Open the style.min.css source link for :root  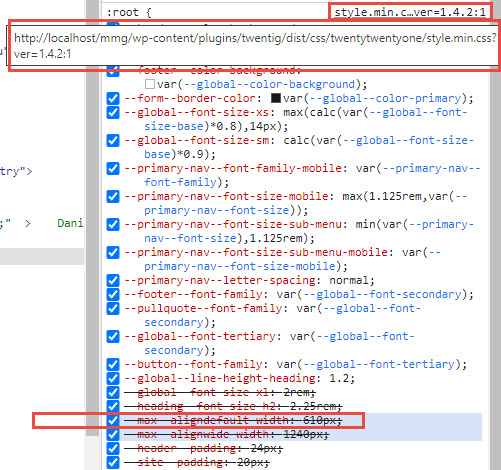[410, 12]
